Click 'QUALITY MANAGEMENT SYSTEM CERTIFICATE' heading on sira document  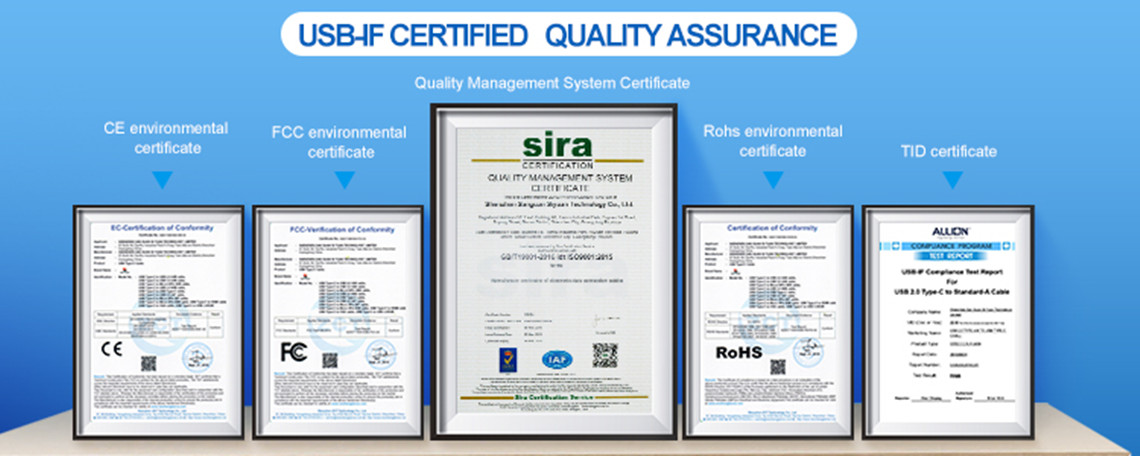click(x=560, y=183)
